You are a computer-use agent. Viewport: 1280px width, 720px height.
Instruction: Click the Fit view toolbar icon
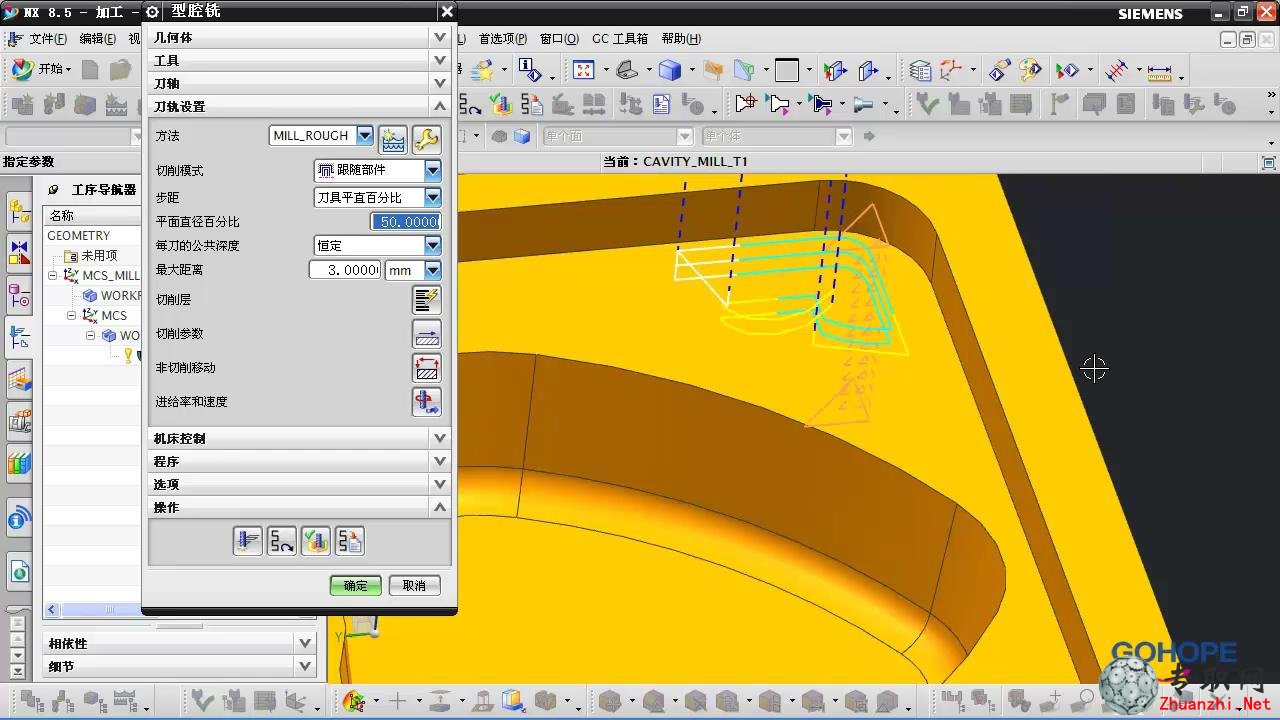point(583,70)
